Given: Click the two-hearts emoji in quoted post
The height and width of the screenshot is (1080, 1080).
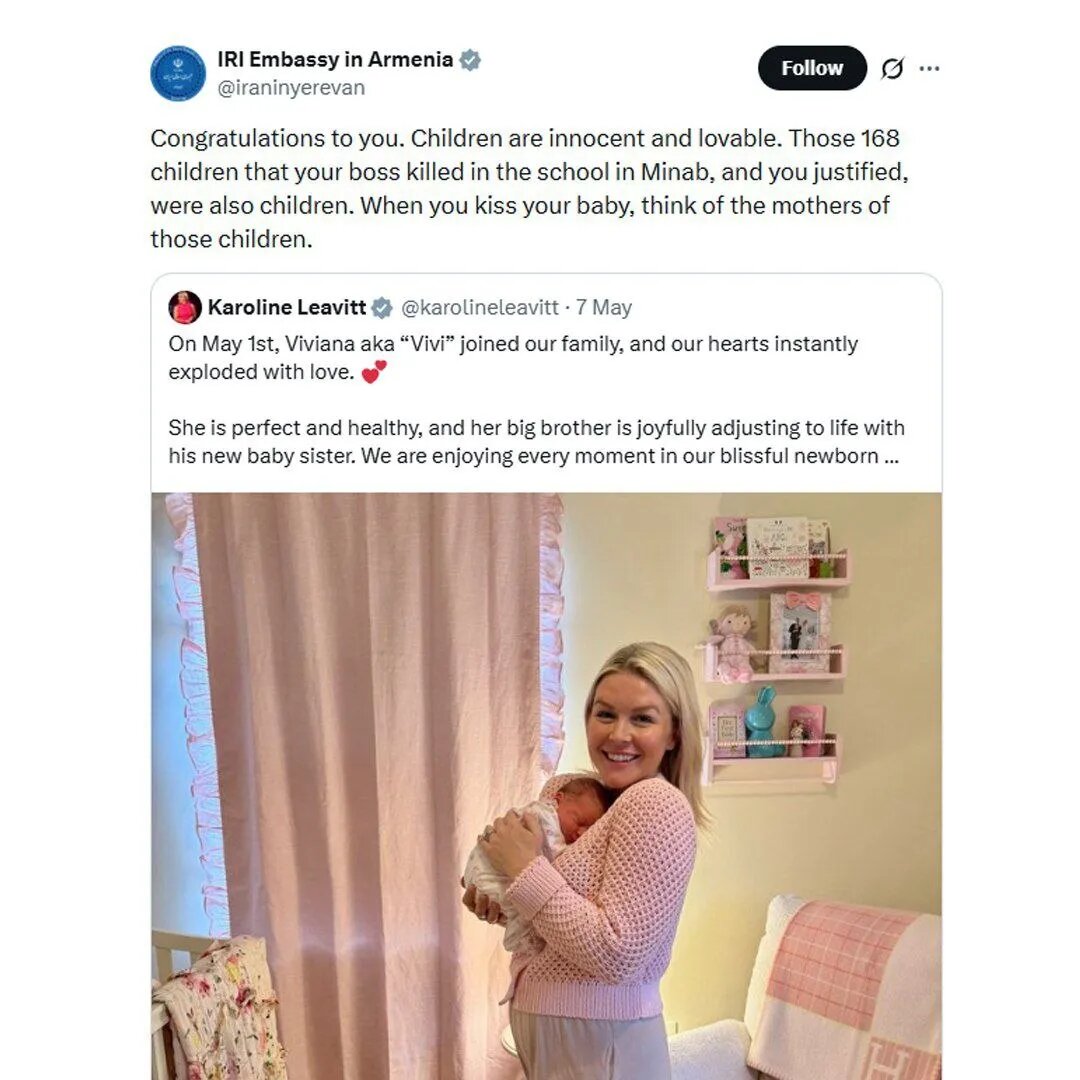Looking at the screenshot, I should click(374, 372).
